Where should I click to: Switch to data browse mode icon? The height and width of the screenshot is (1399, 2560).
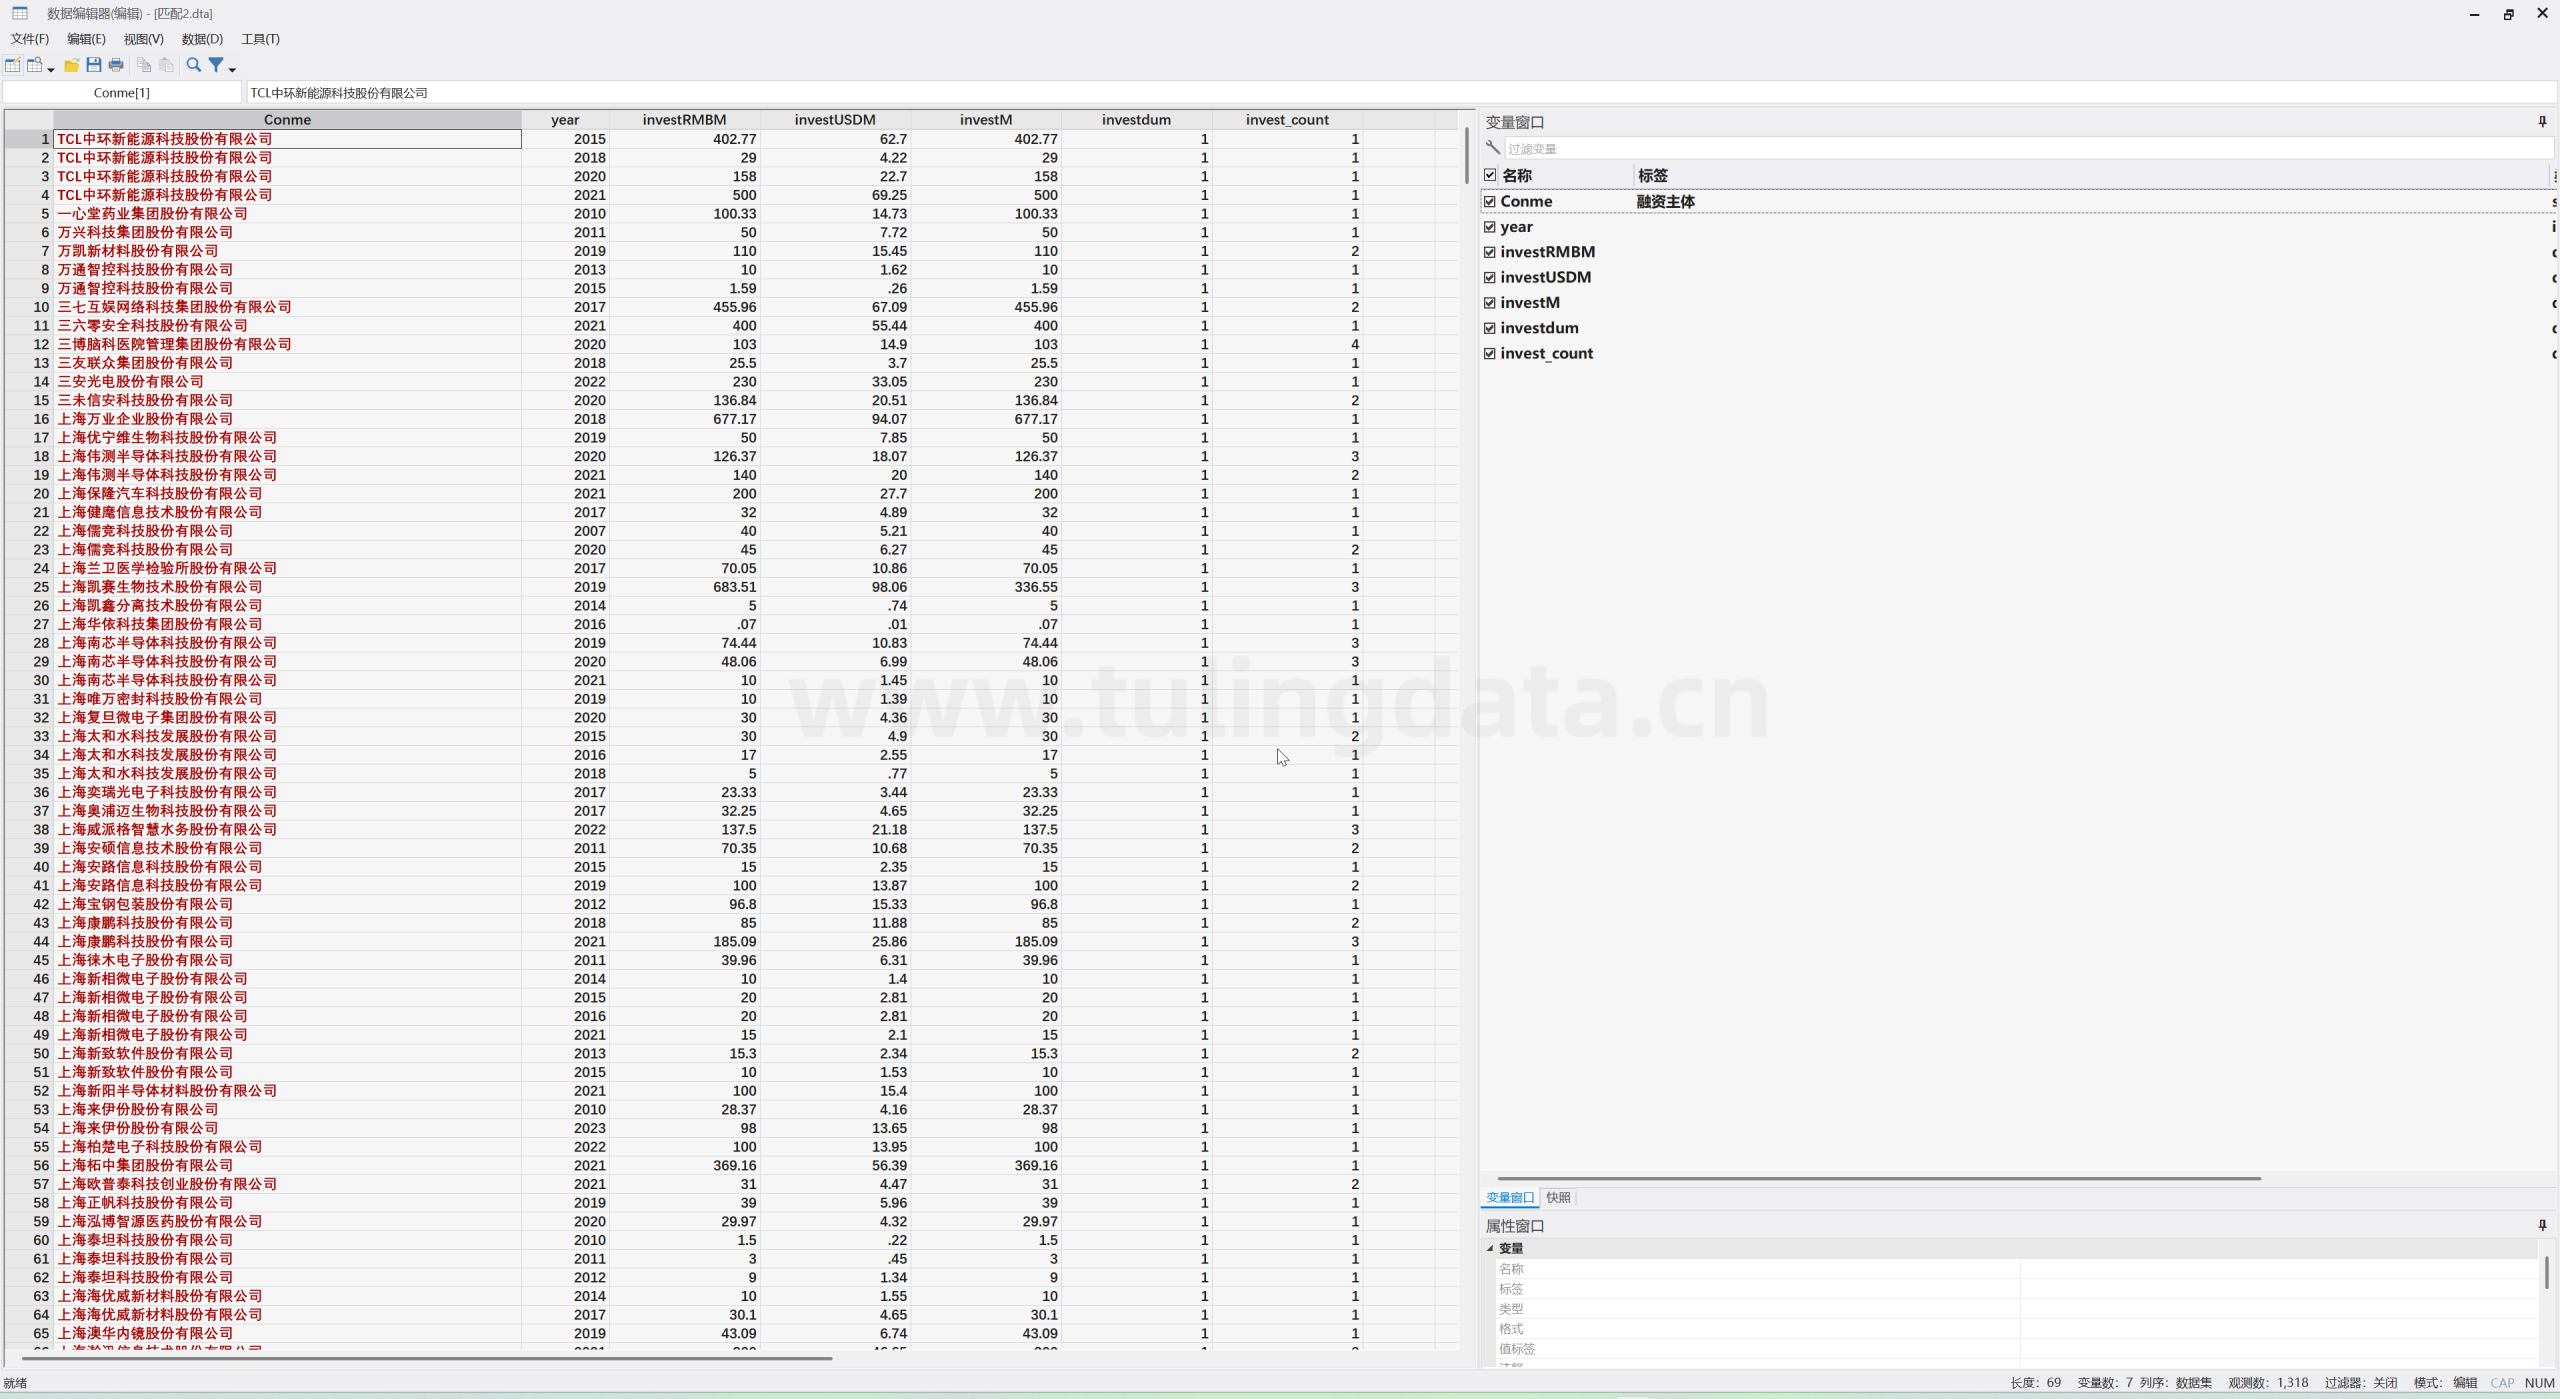[x=34, y=65]
